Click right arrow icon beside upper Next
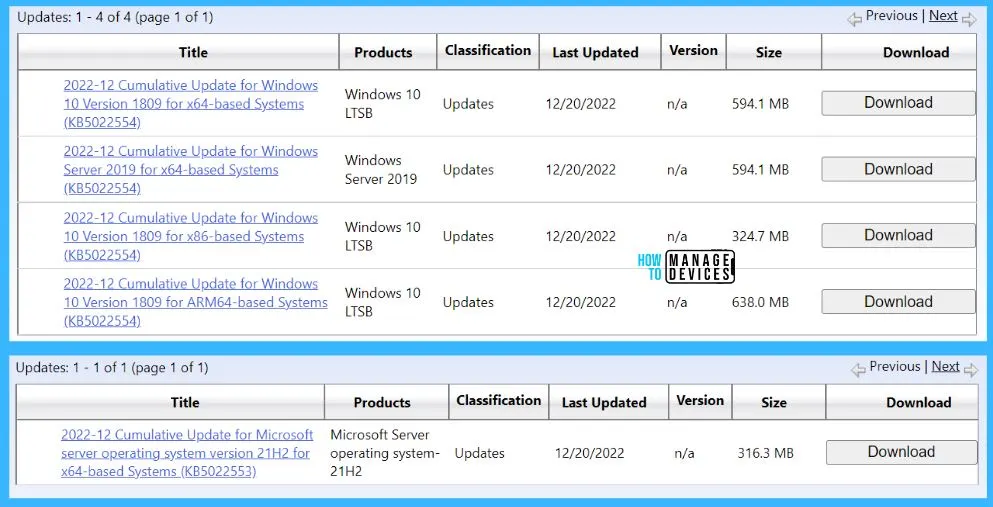This screenshot has height=507, width=993. click(x=969, y=20)
